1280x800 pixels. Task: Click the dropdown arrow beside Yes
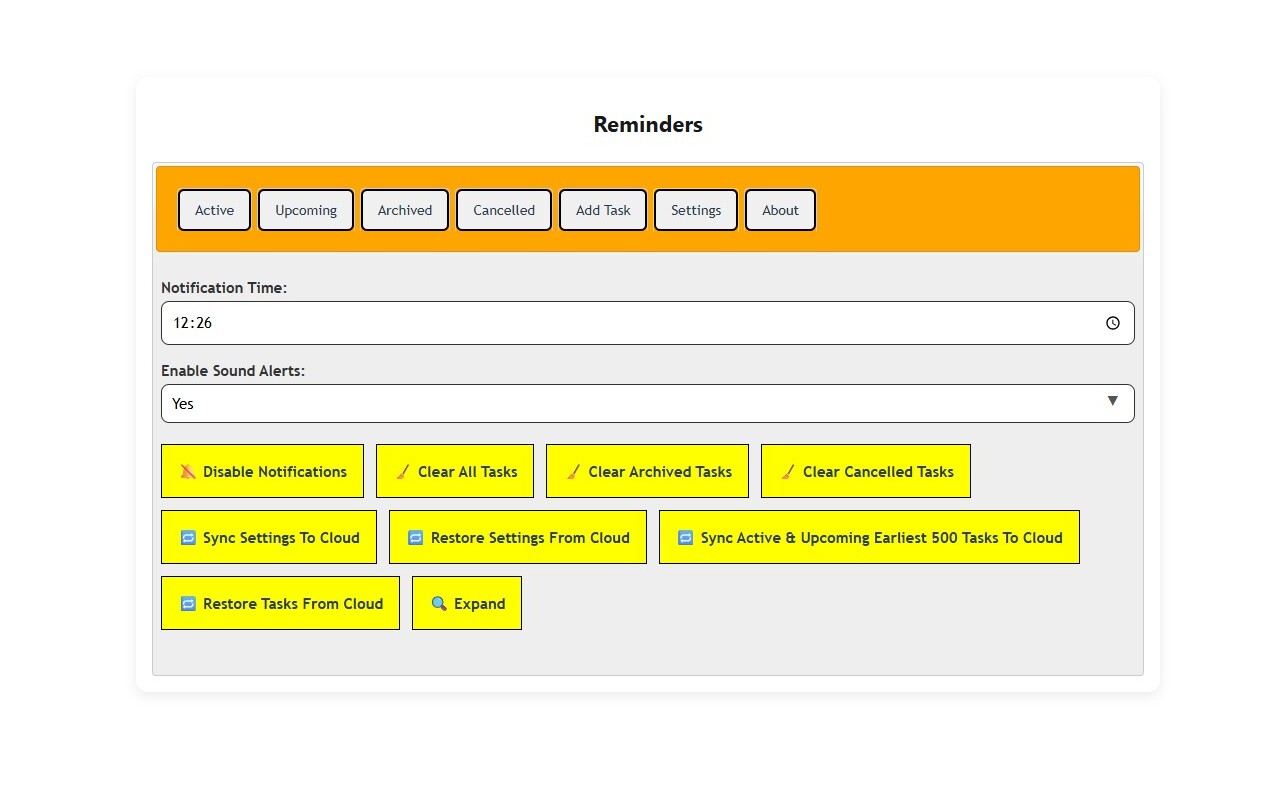coord(1112,402)
